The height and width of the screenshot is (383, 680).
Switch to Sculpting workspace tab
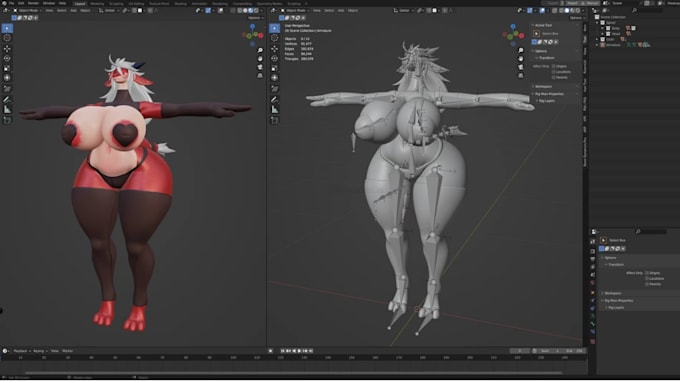[x=116, y=3]
